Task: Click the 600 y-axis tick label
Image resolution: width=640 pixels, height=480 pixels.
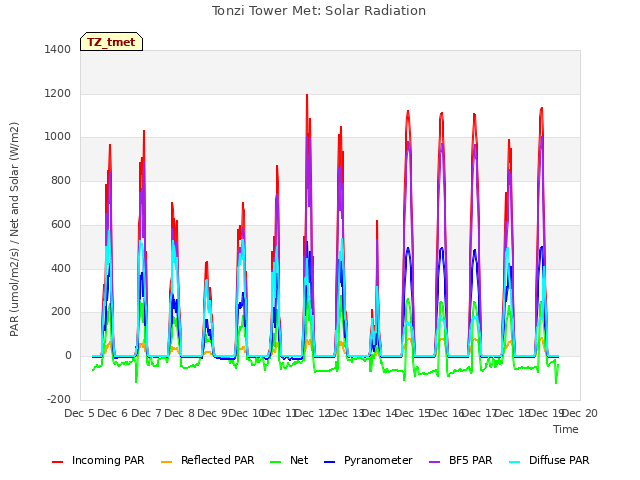Action: (x=61, y=224)
